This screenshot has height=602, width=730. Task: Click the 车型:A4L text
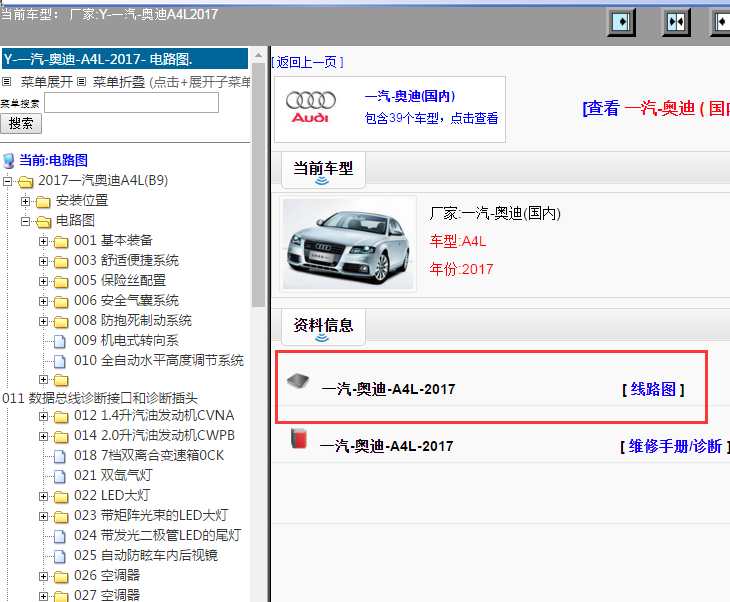point(458,242)
